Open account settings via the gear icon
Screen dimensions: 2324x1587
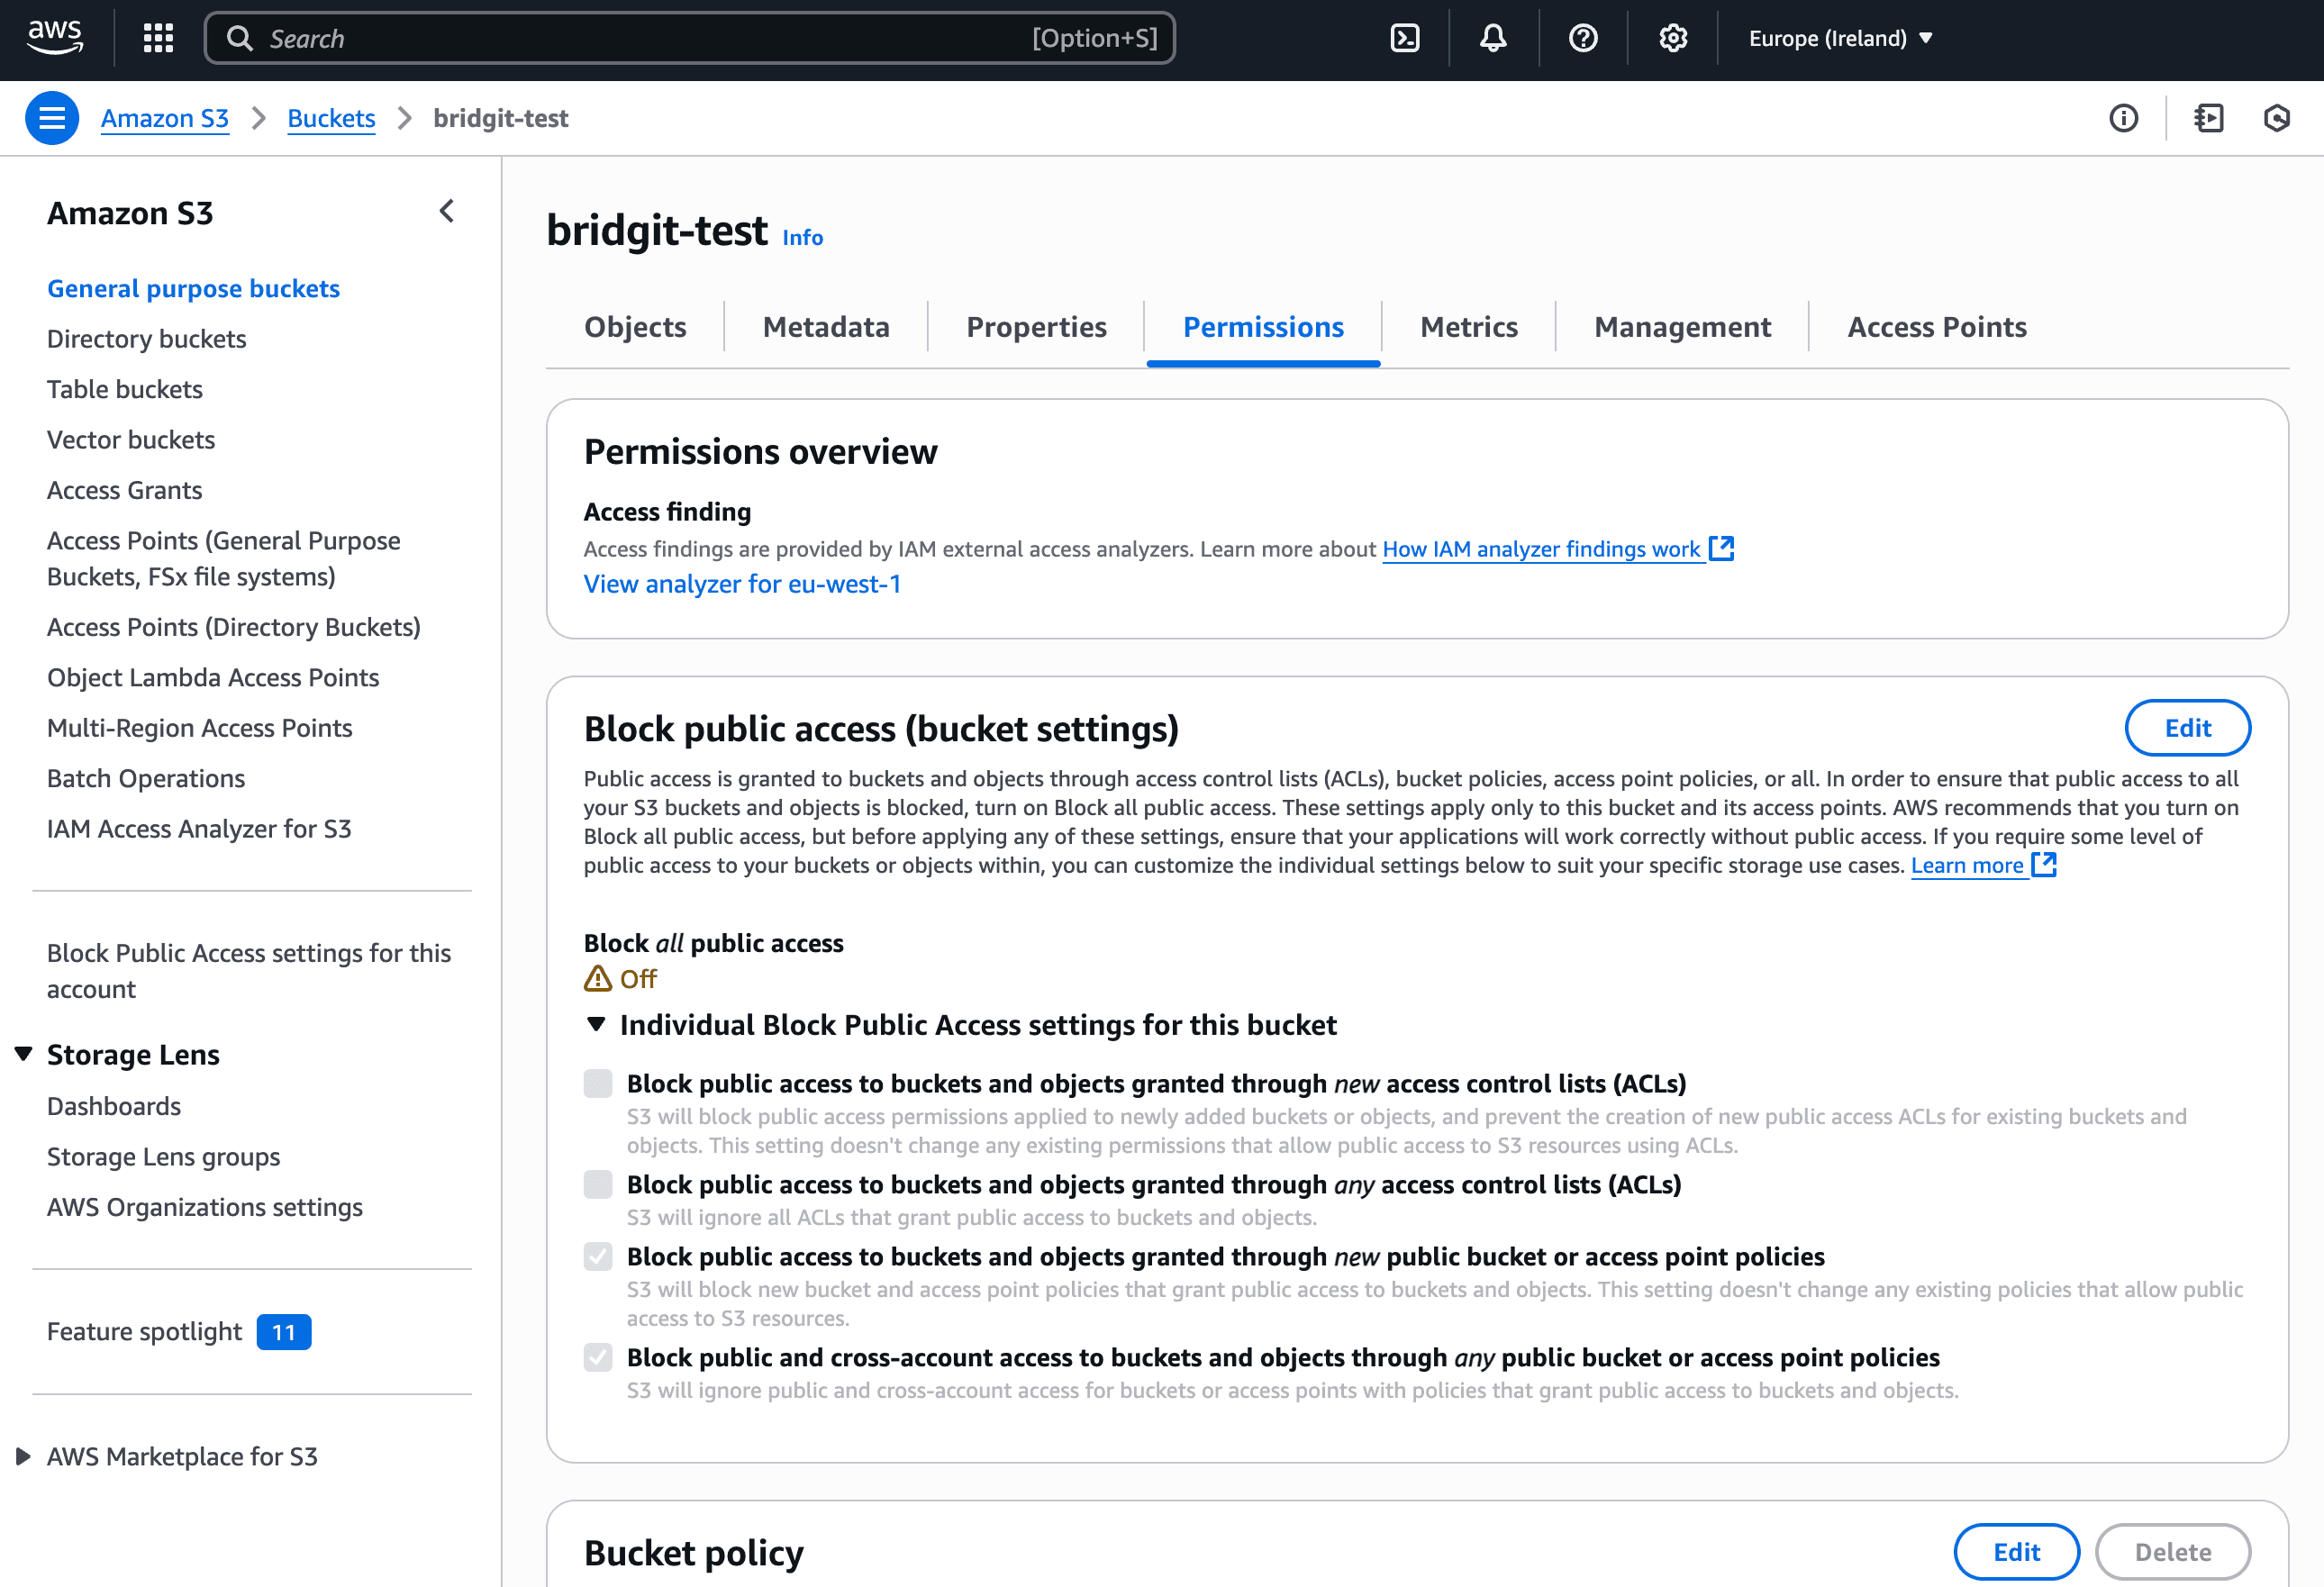[1671, 38]
